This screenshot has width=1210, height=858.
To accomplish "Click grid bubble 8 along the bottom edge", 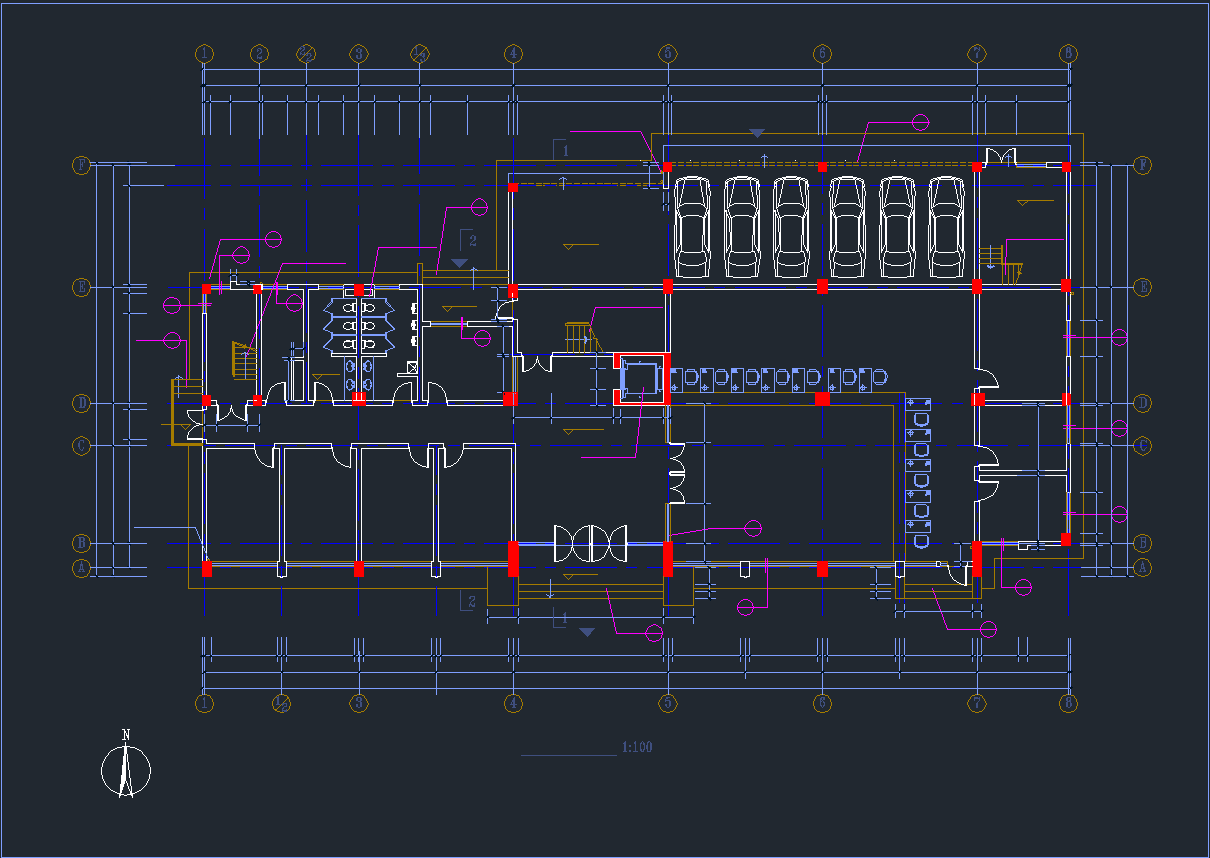I will point(1068,703).
